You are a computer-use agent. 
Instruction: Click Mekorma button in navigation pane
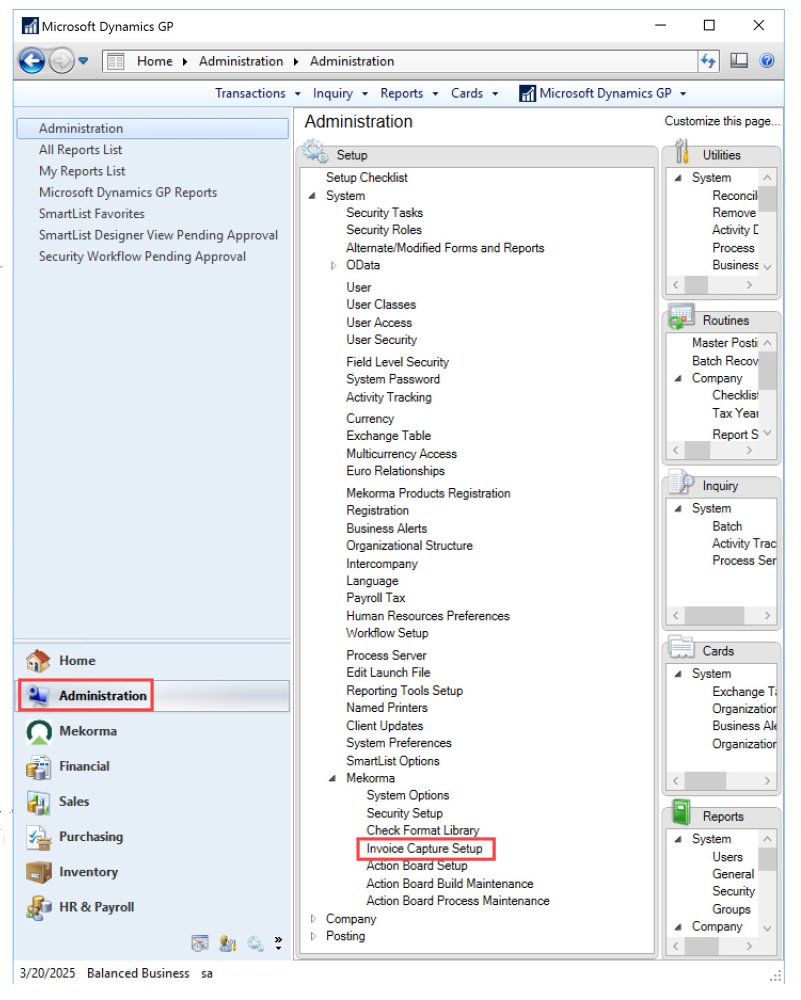(152, 731)
